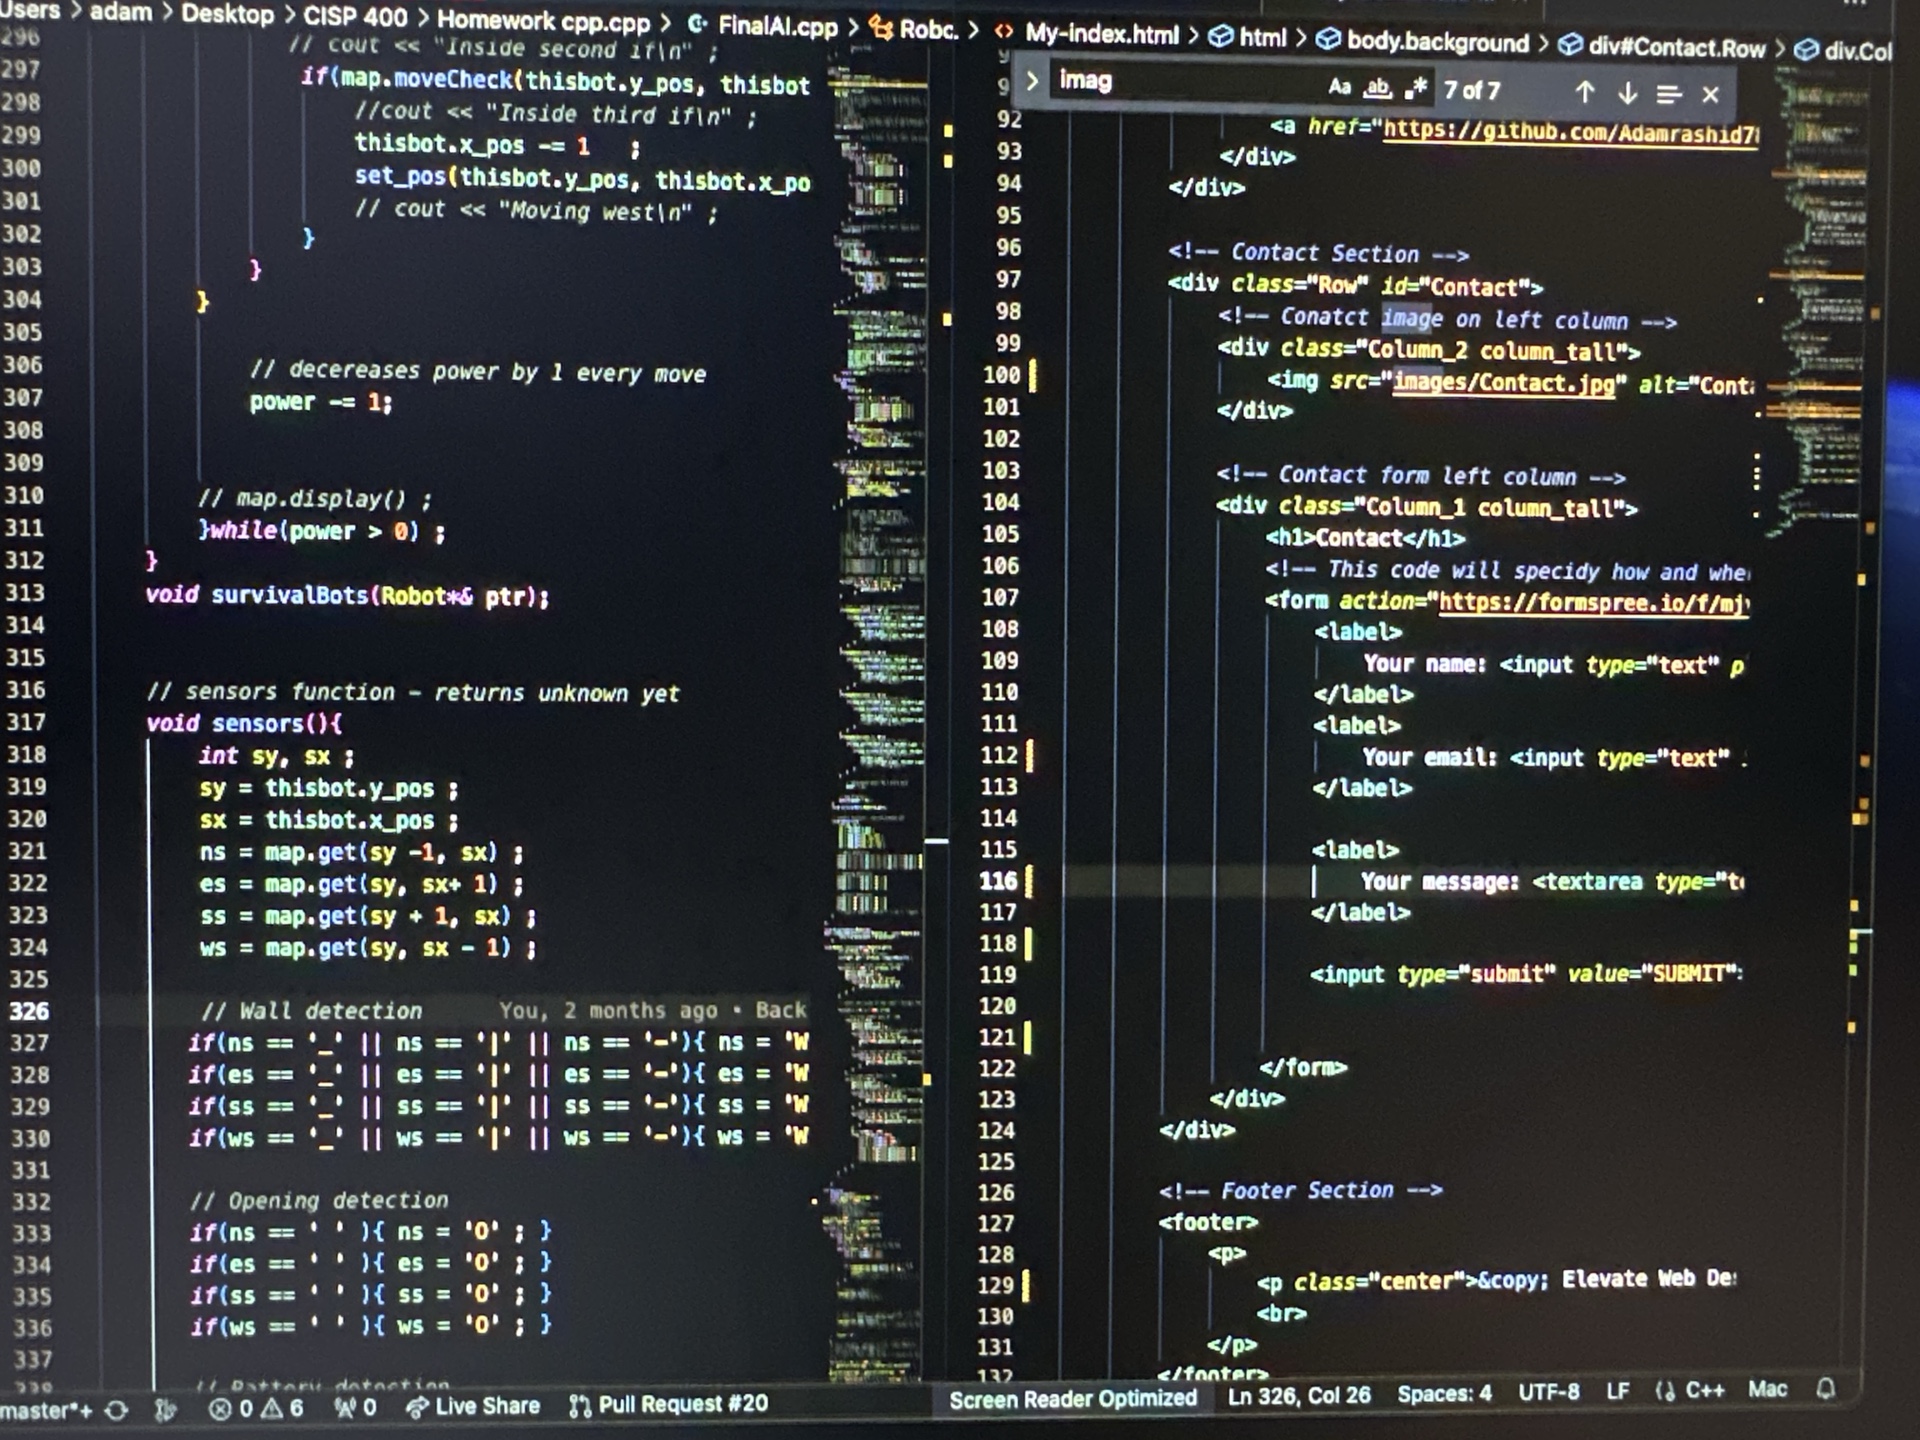This screenshot has width=1920, height=1440.
Task: Expand the find widget replace chevron
Action: pos(1032,81)
